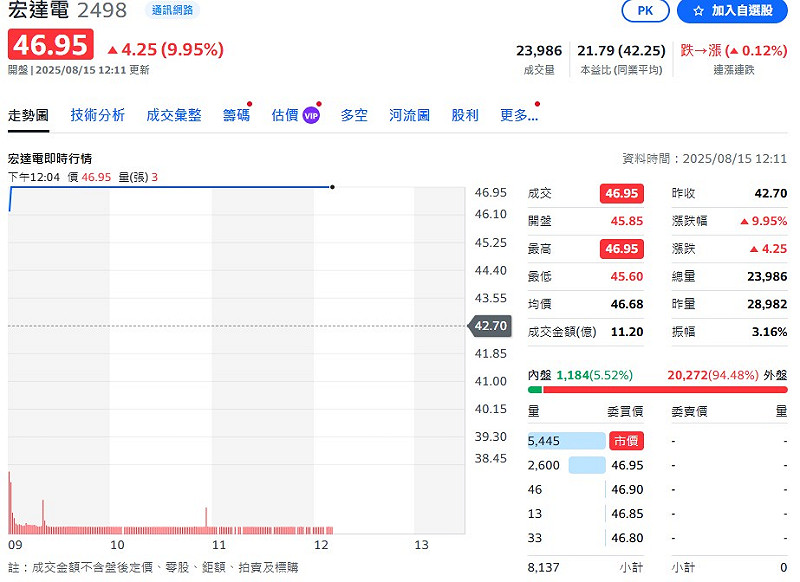Switch to the 技術分析 tab
The image size is (800, 582).
[x=97, y=115]
